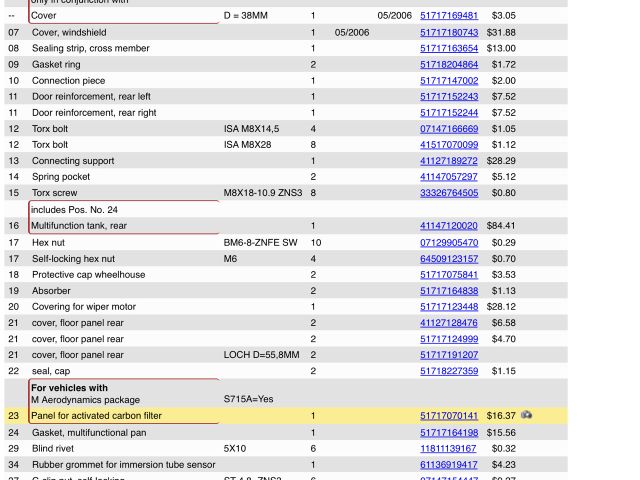Open covering for wiper motor link 51717123448
Viewport: 640px width, 480px height.
pos(448,307)
